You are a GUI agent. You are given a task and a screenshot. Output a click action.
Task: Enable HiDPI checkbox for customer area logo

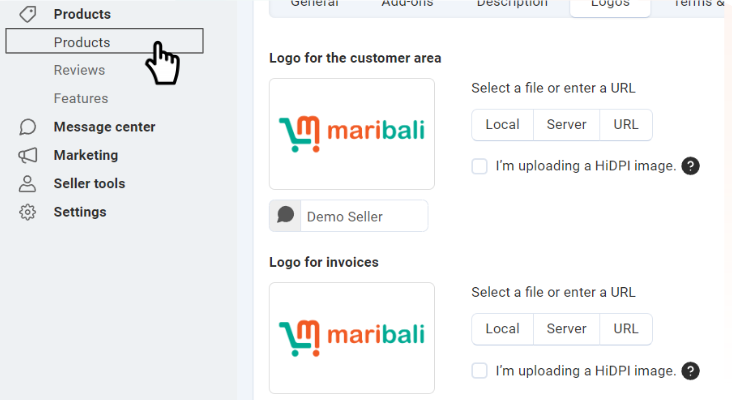click(480, 166)
